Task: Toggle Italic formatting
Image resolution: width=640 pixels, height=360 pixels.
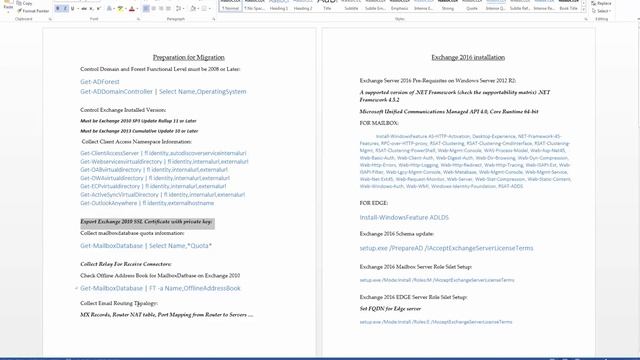Action: click(65, 9)
